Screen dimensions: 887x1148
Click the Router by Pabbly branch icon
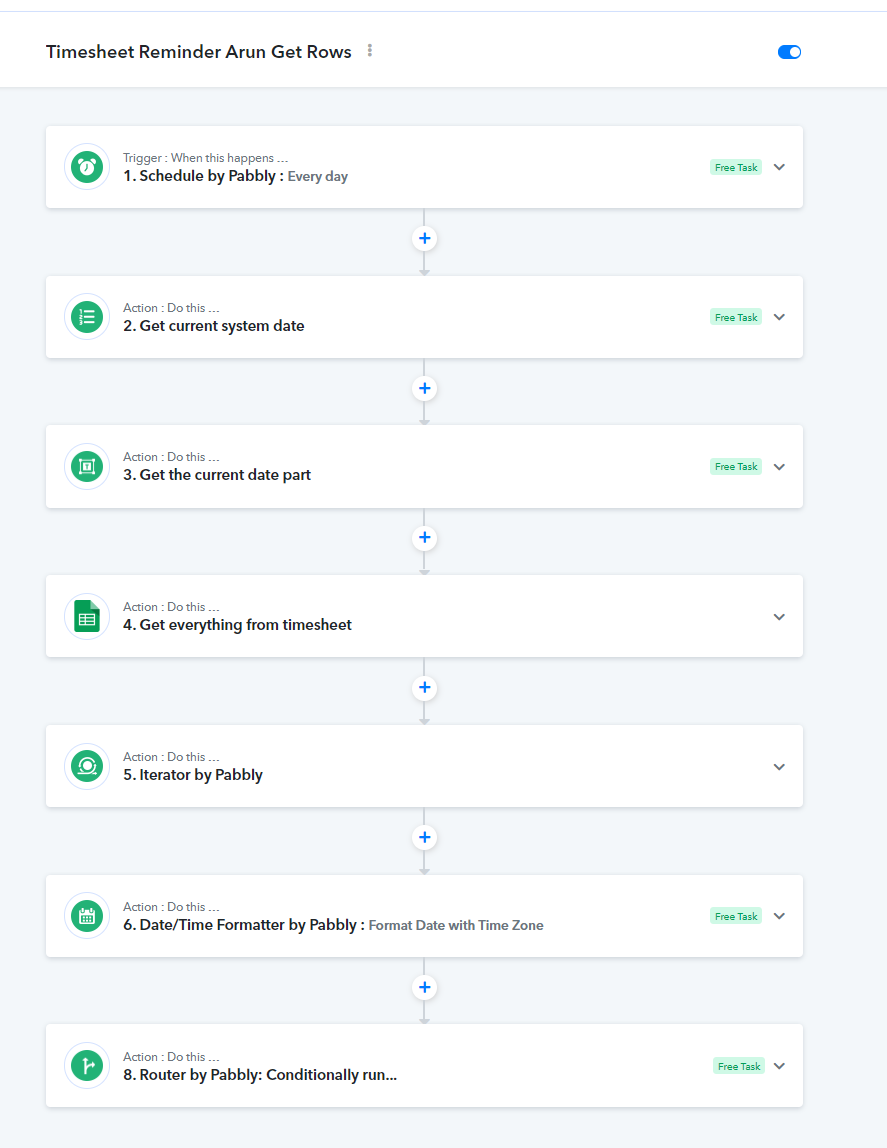87,1066
